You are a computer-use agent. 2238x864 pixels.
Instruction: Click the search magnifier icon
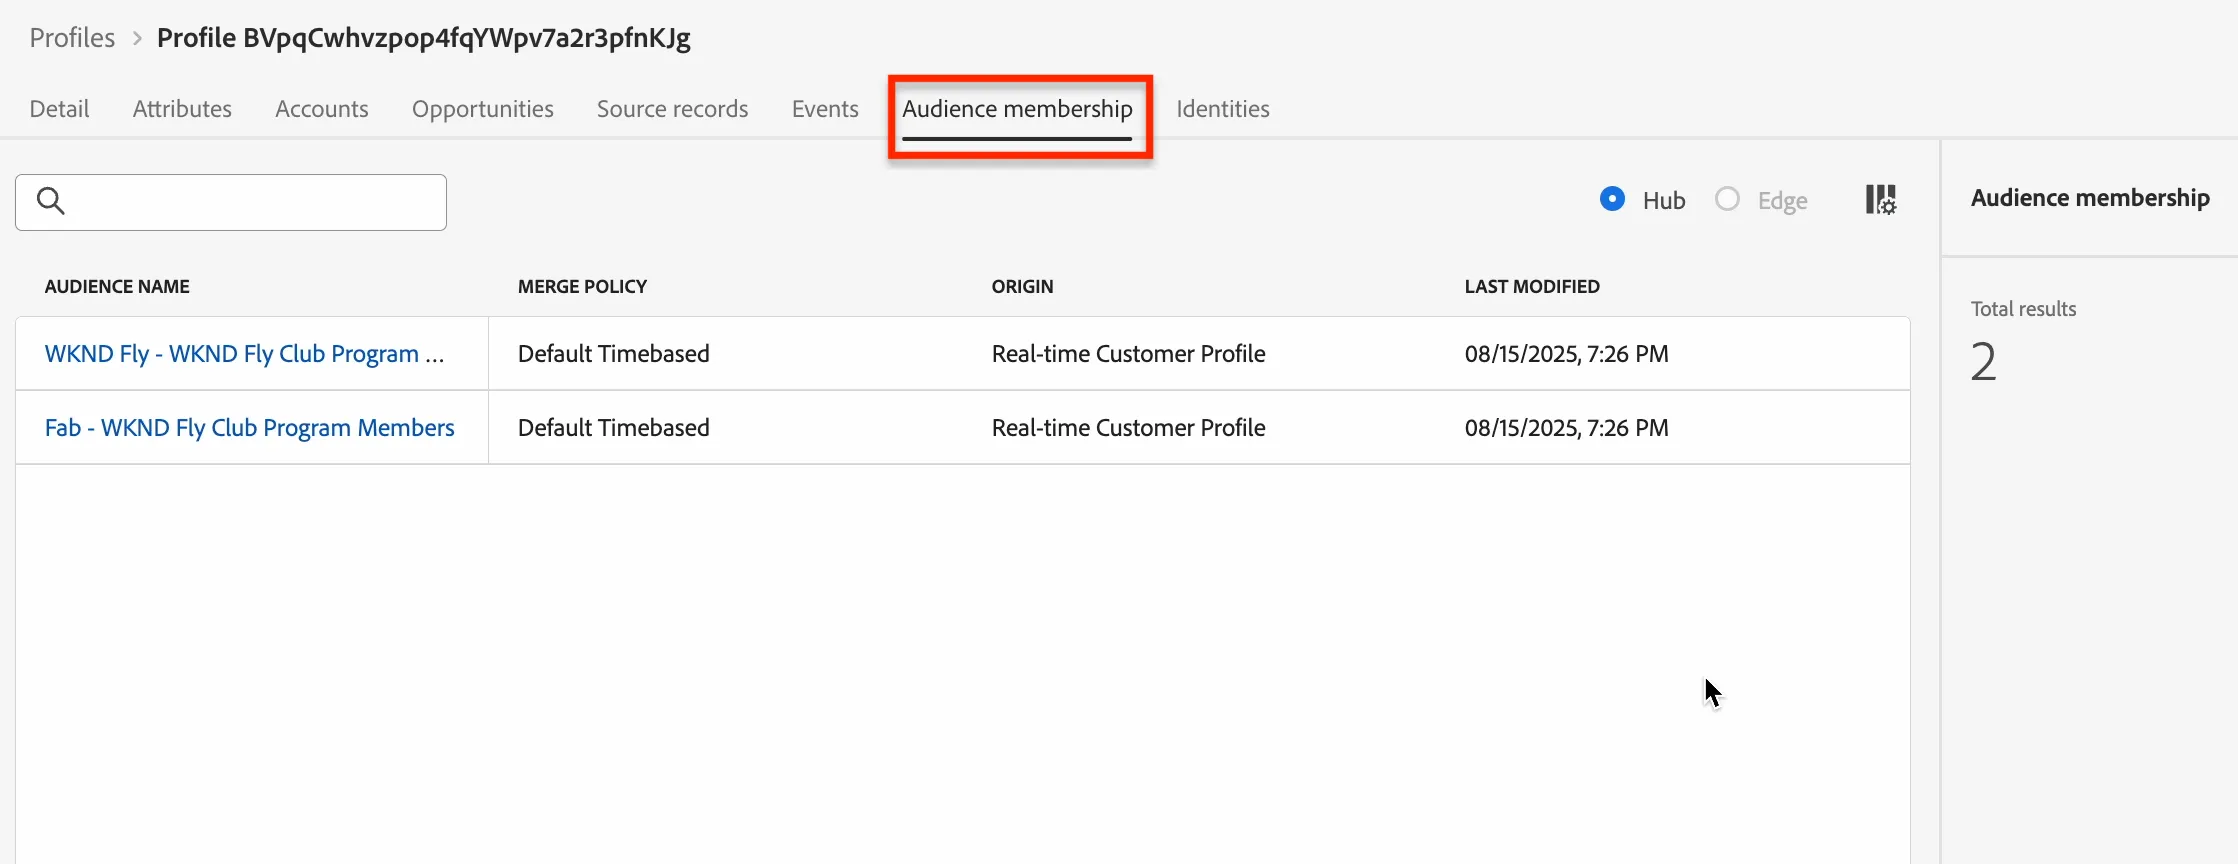coord(51,201)
